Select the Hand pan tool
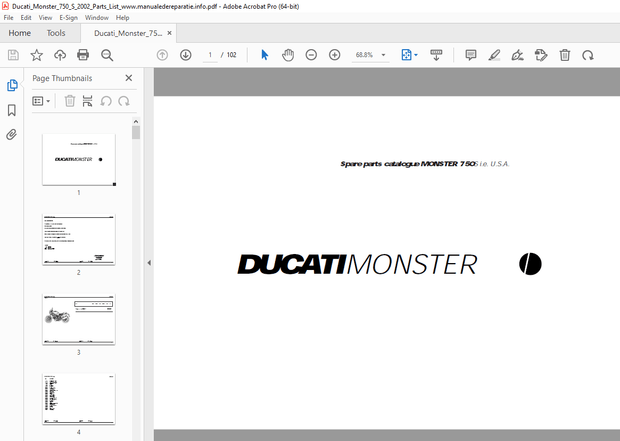This screenshot has height=441, width=620. click(288, 55)
